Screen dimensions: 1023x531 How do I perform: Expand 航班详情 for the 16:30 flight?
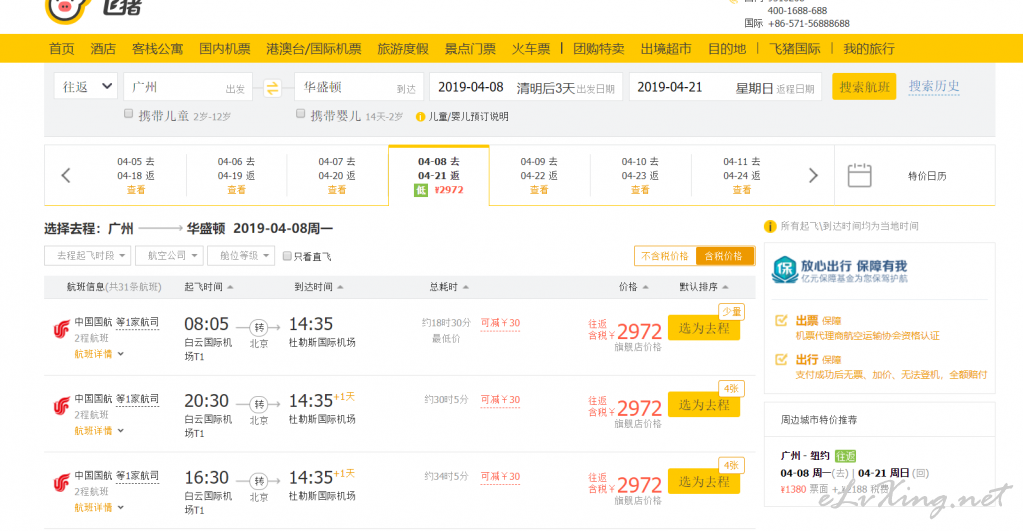tap(99, 508)
